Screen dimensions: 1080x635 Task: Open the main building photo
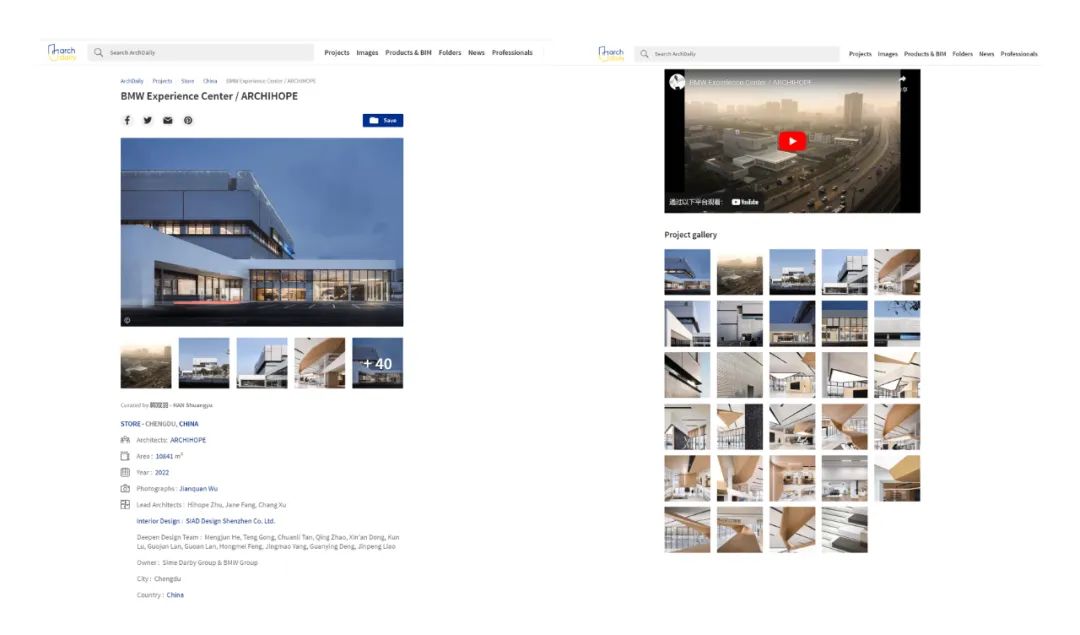[262, 232]
